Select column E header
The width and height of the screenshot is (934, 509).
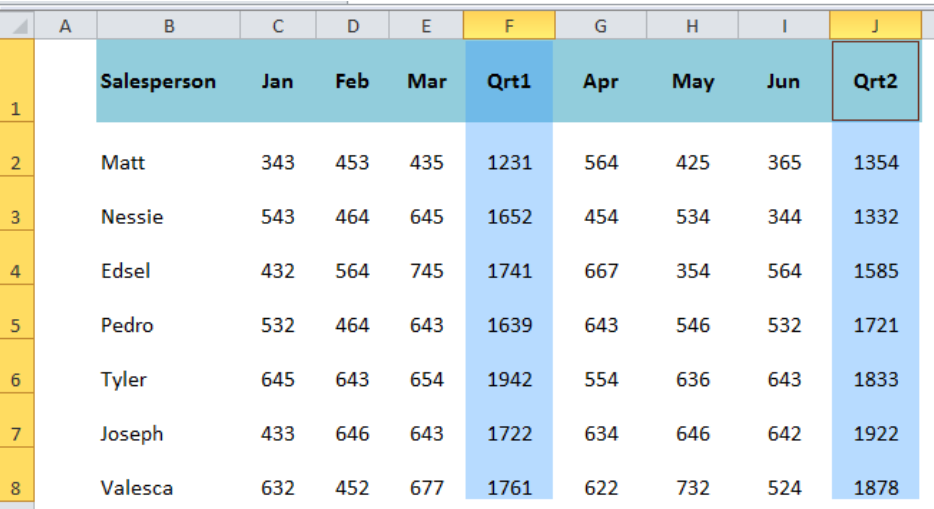pyautogui.click(x=426, y=26)
